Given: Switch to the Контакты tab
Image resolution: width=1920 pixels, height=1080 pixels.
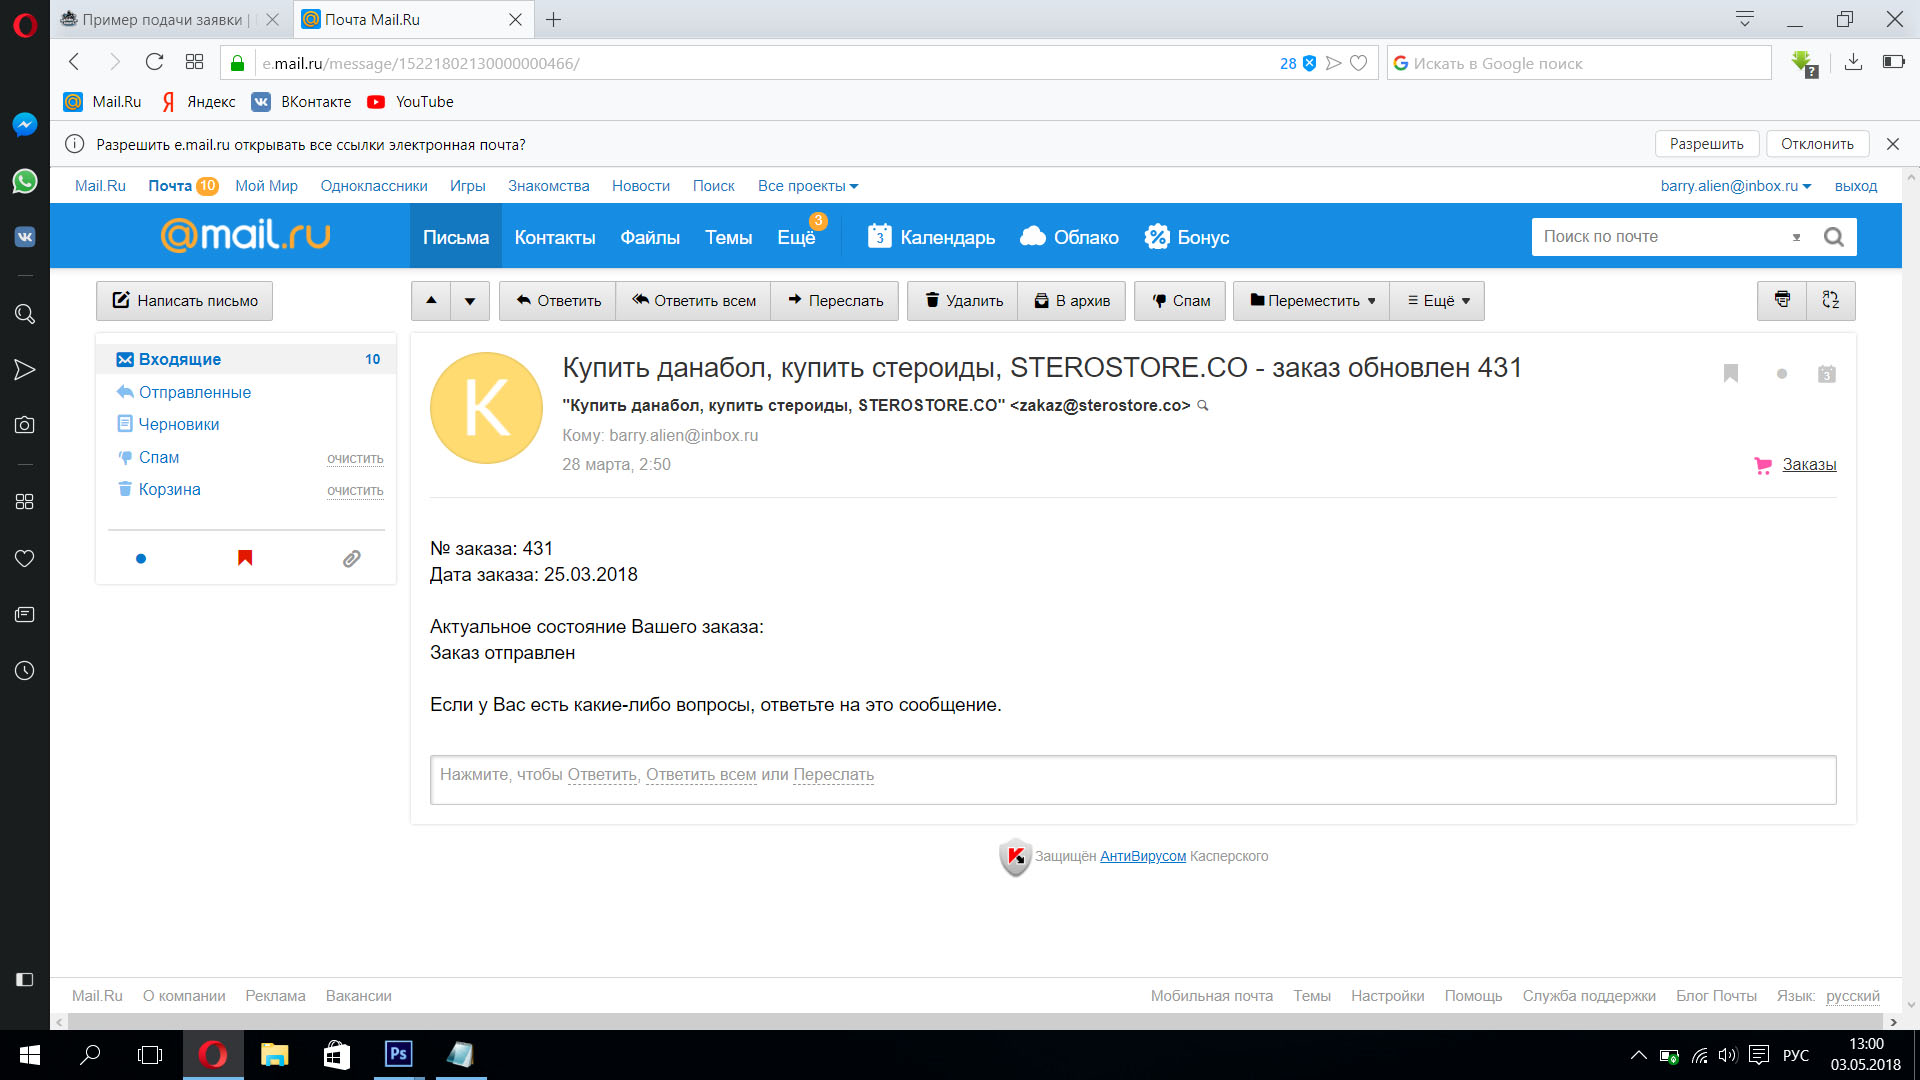Looking at the screenshot, I should click(554, 238).
